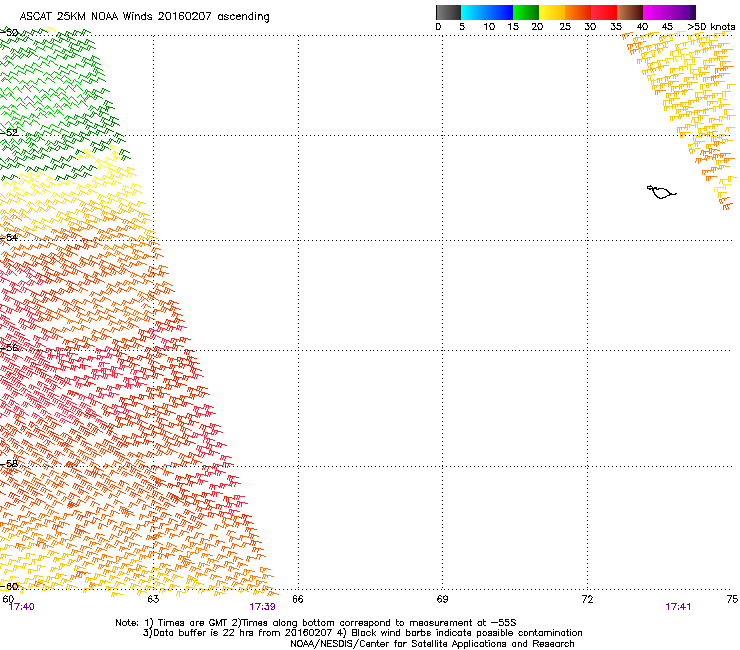The height and width of the screenshot is (650, 740).
Task: Click the magenta 40-45 knots legend segment
Action: pos(656,12)
